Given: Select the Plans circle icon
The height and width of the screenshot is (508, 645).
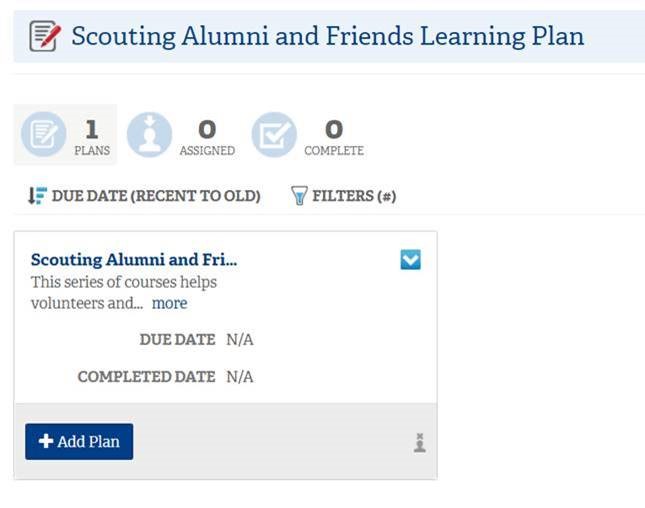Looking at the screenshot, I should (x=44, y=134).
